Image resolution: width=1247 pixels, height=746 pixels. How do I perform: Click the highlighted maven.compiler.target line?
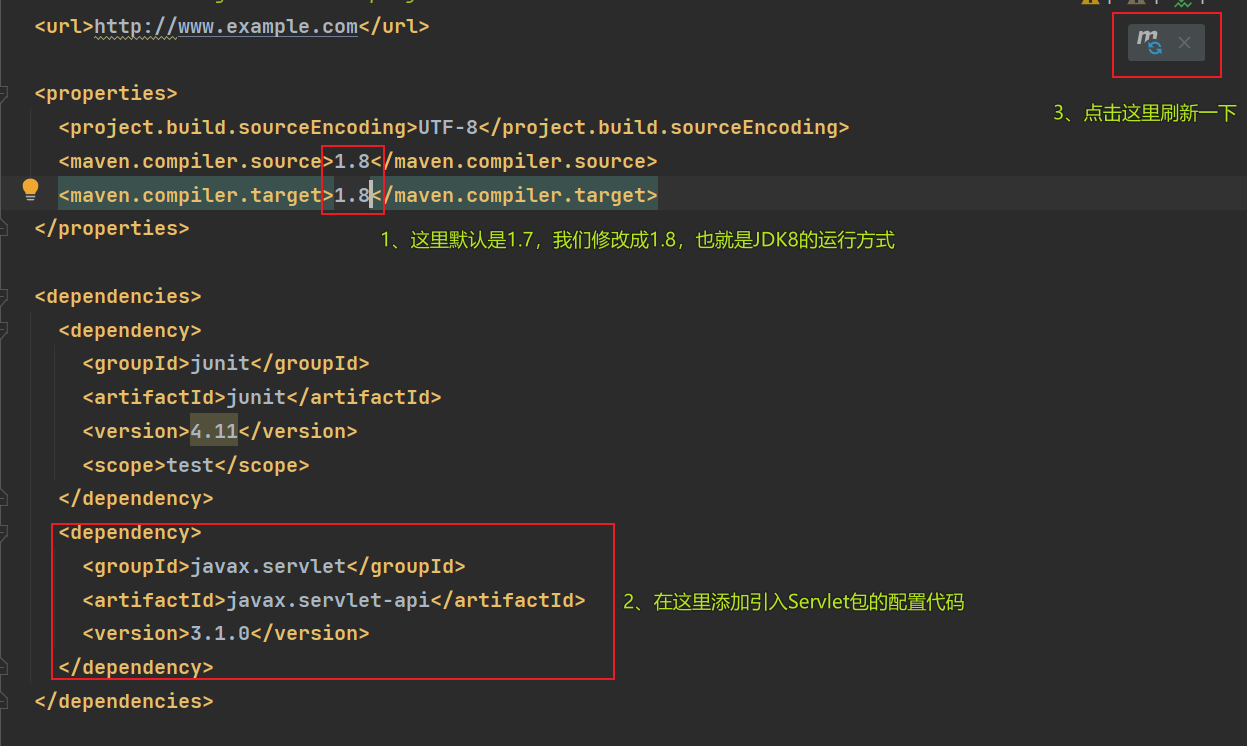[x=200, y=194]
